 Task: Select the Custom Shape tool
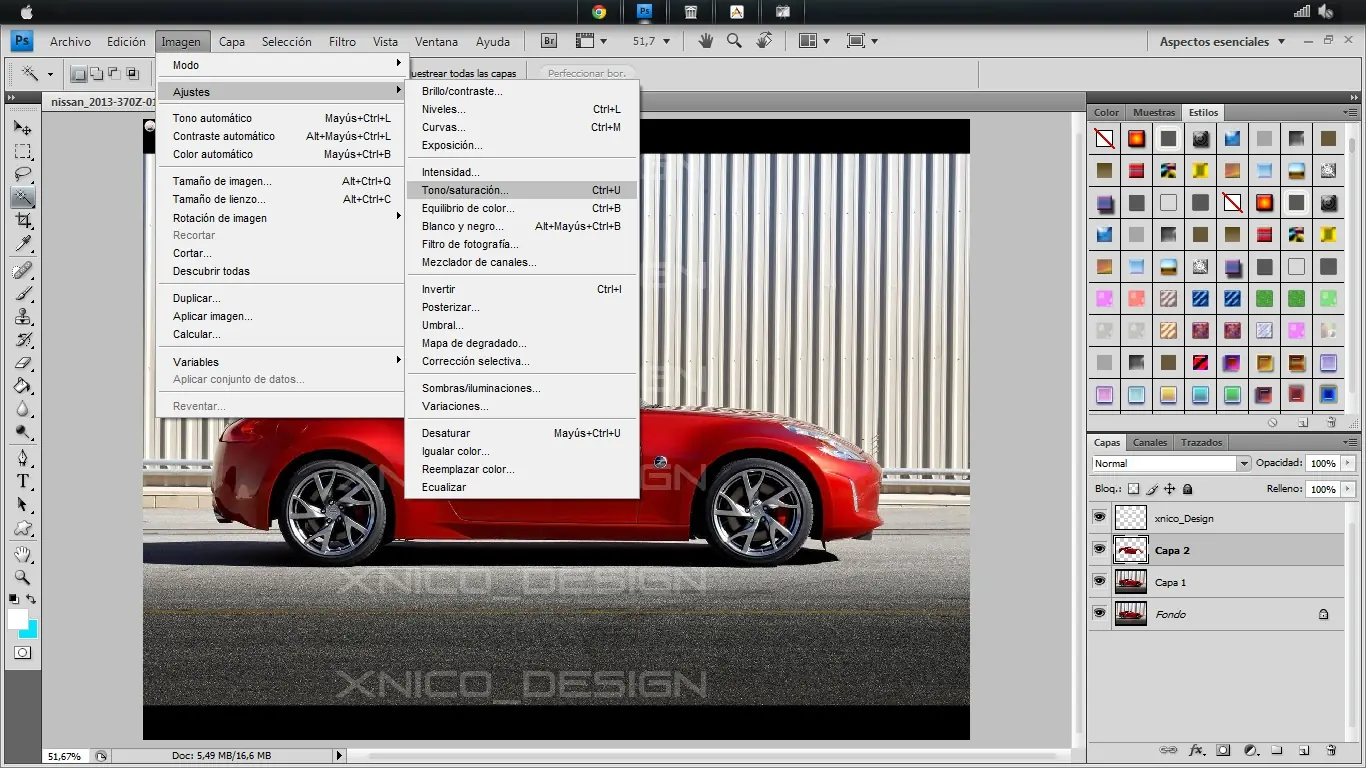(x=22, y=528)
